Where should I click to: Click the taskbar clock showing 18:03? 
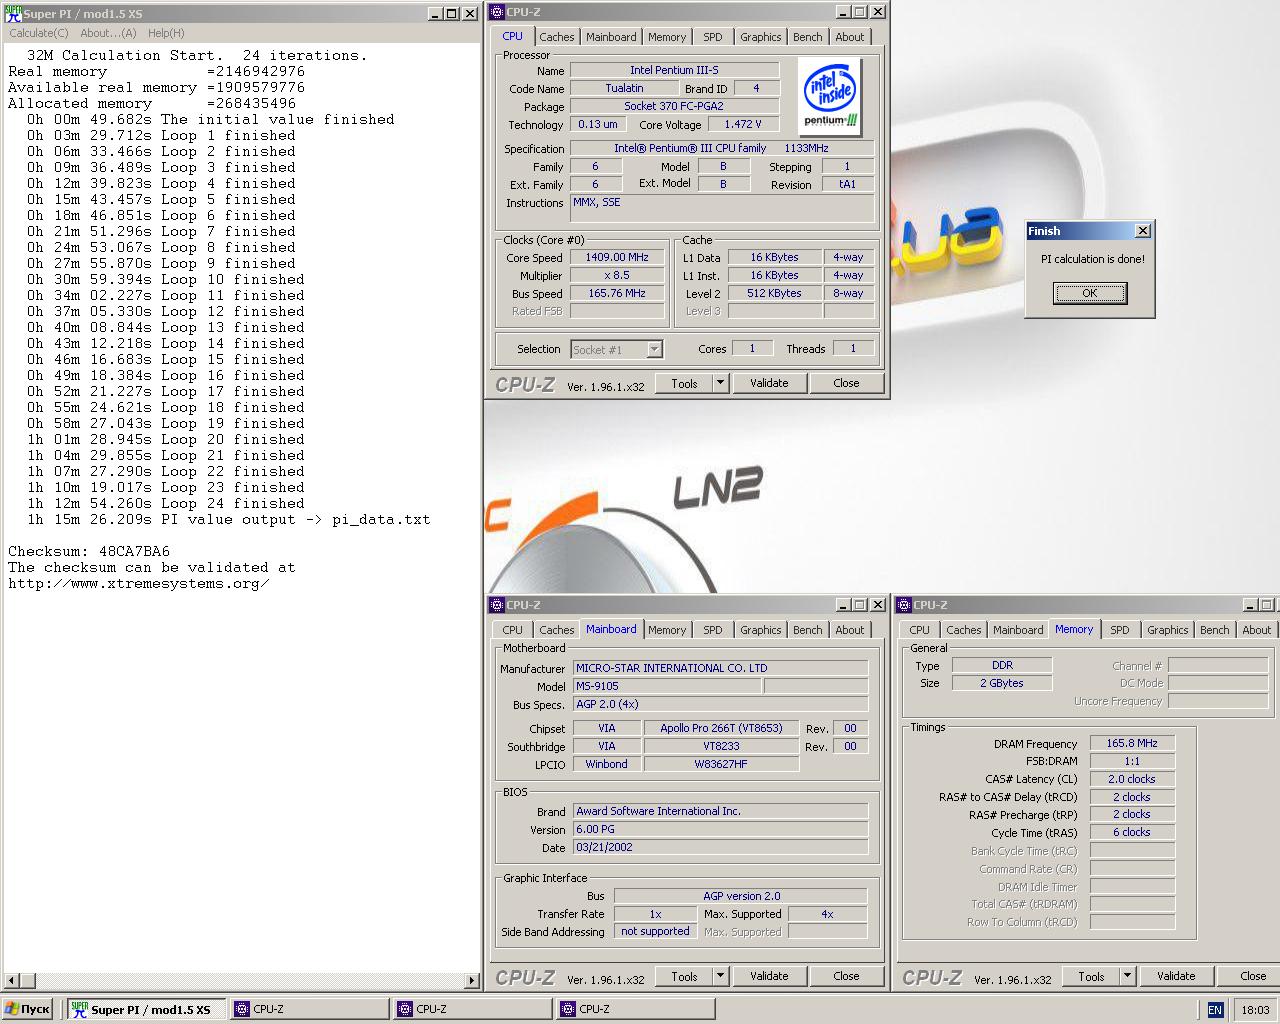coord(1255,1010)
